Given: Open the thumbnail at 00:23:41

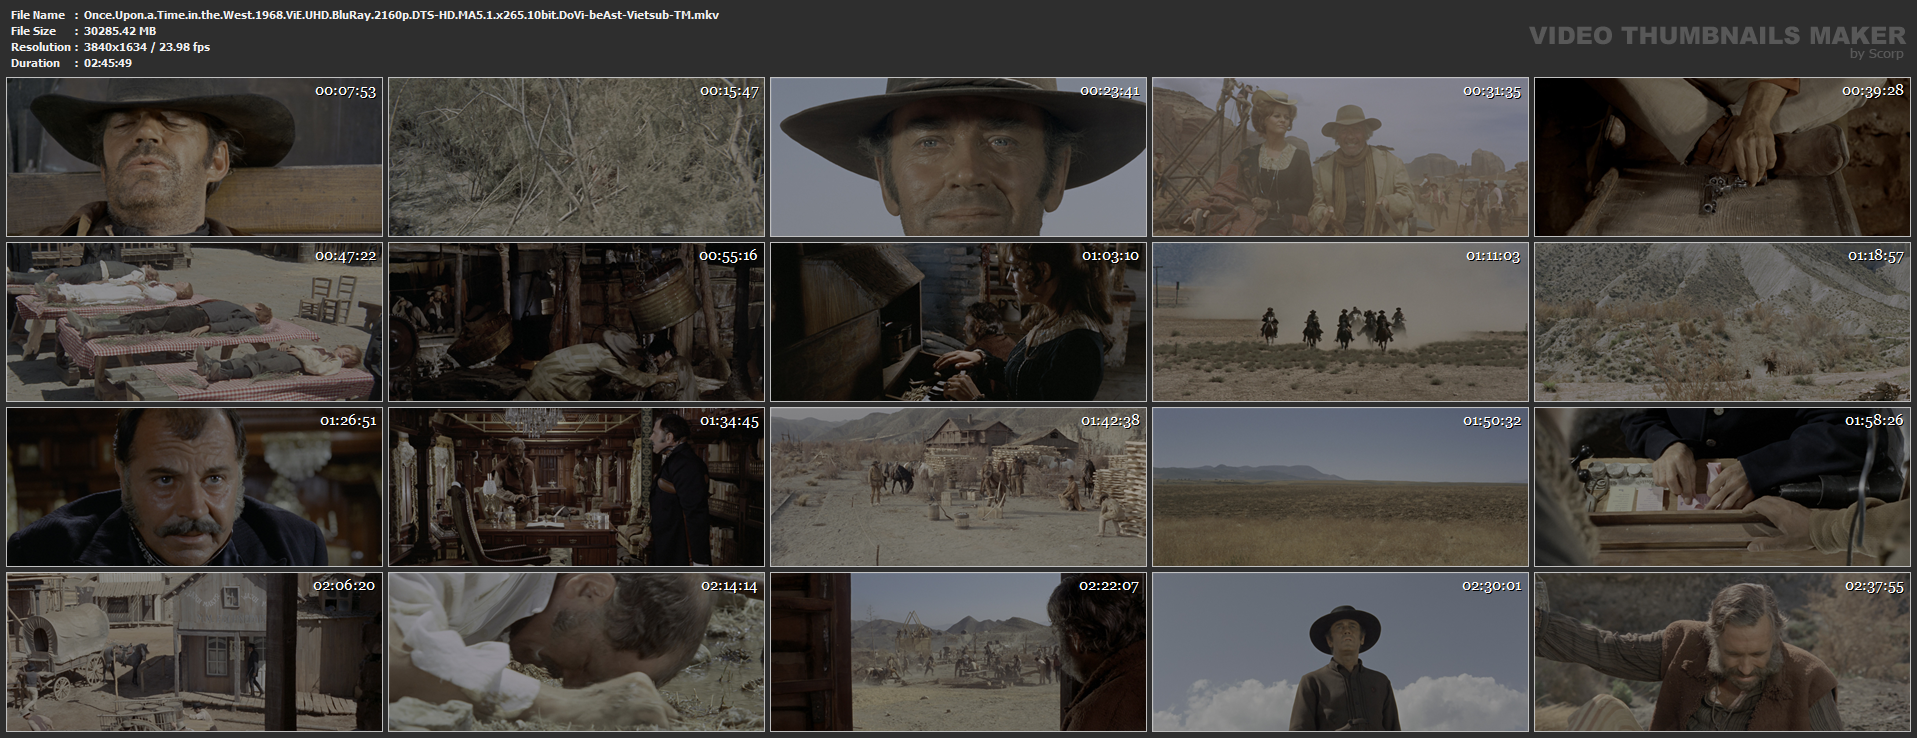Looking at the screenshot, I should click(958, 157).
